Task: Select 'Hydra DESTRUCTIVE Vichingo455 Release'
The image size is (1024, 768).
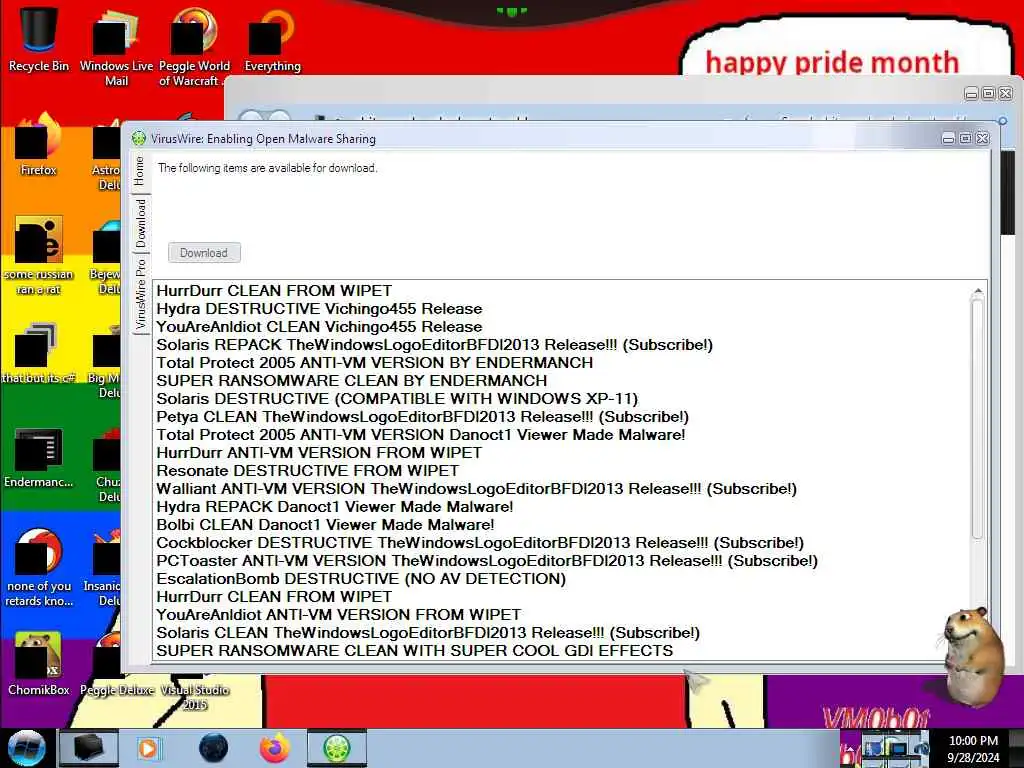Action: coord(319,309)
